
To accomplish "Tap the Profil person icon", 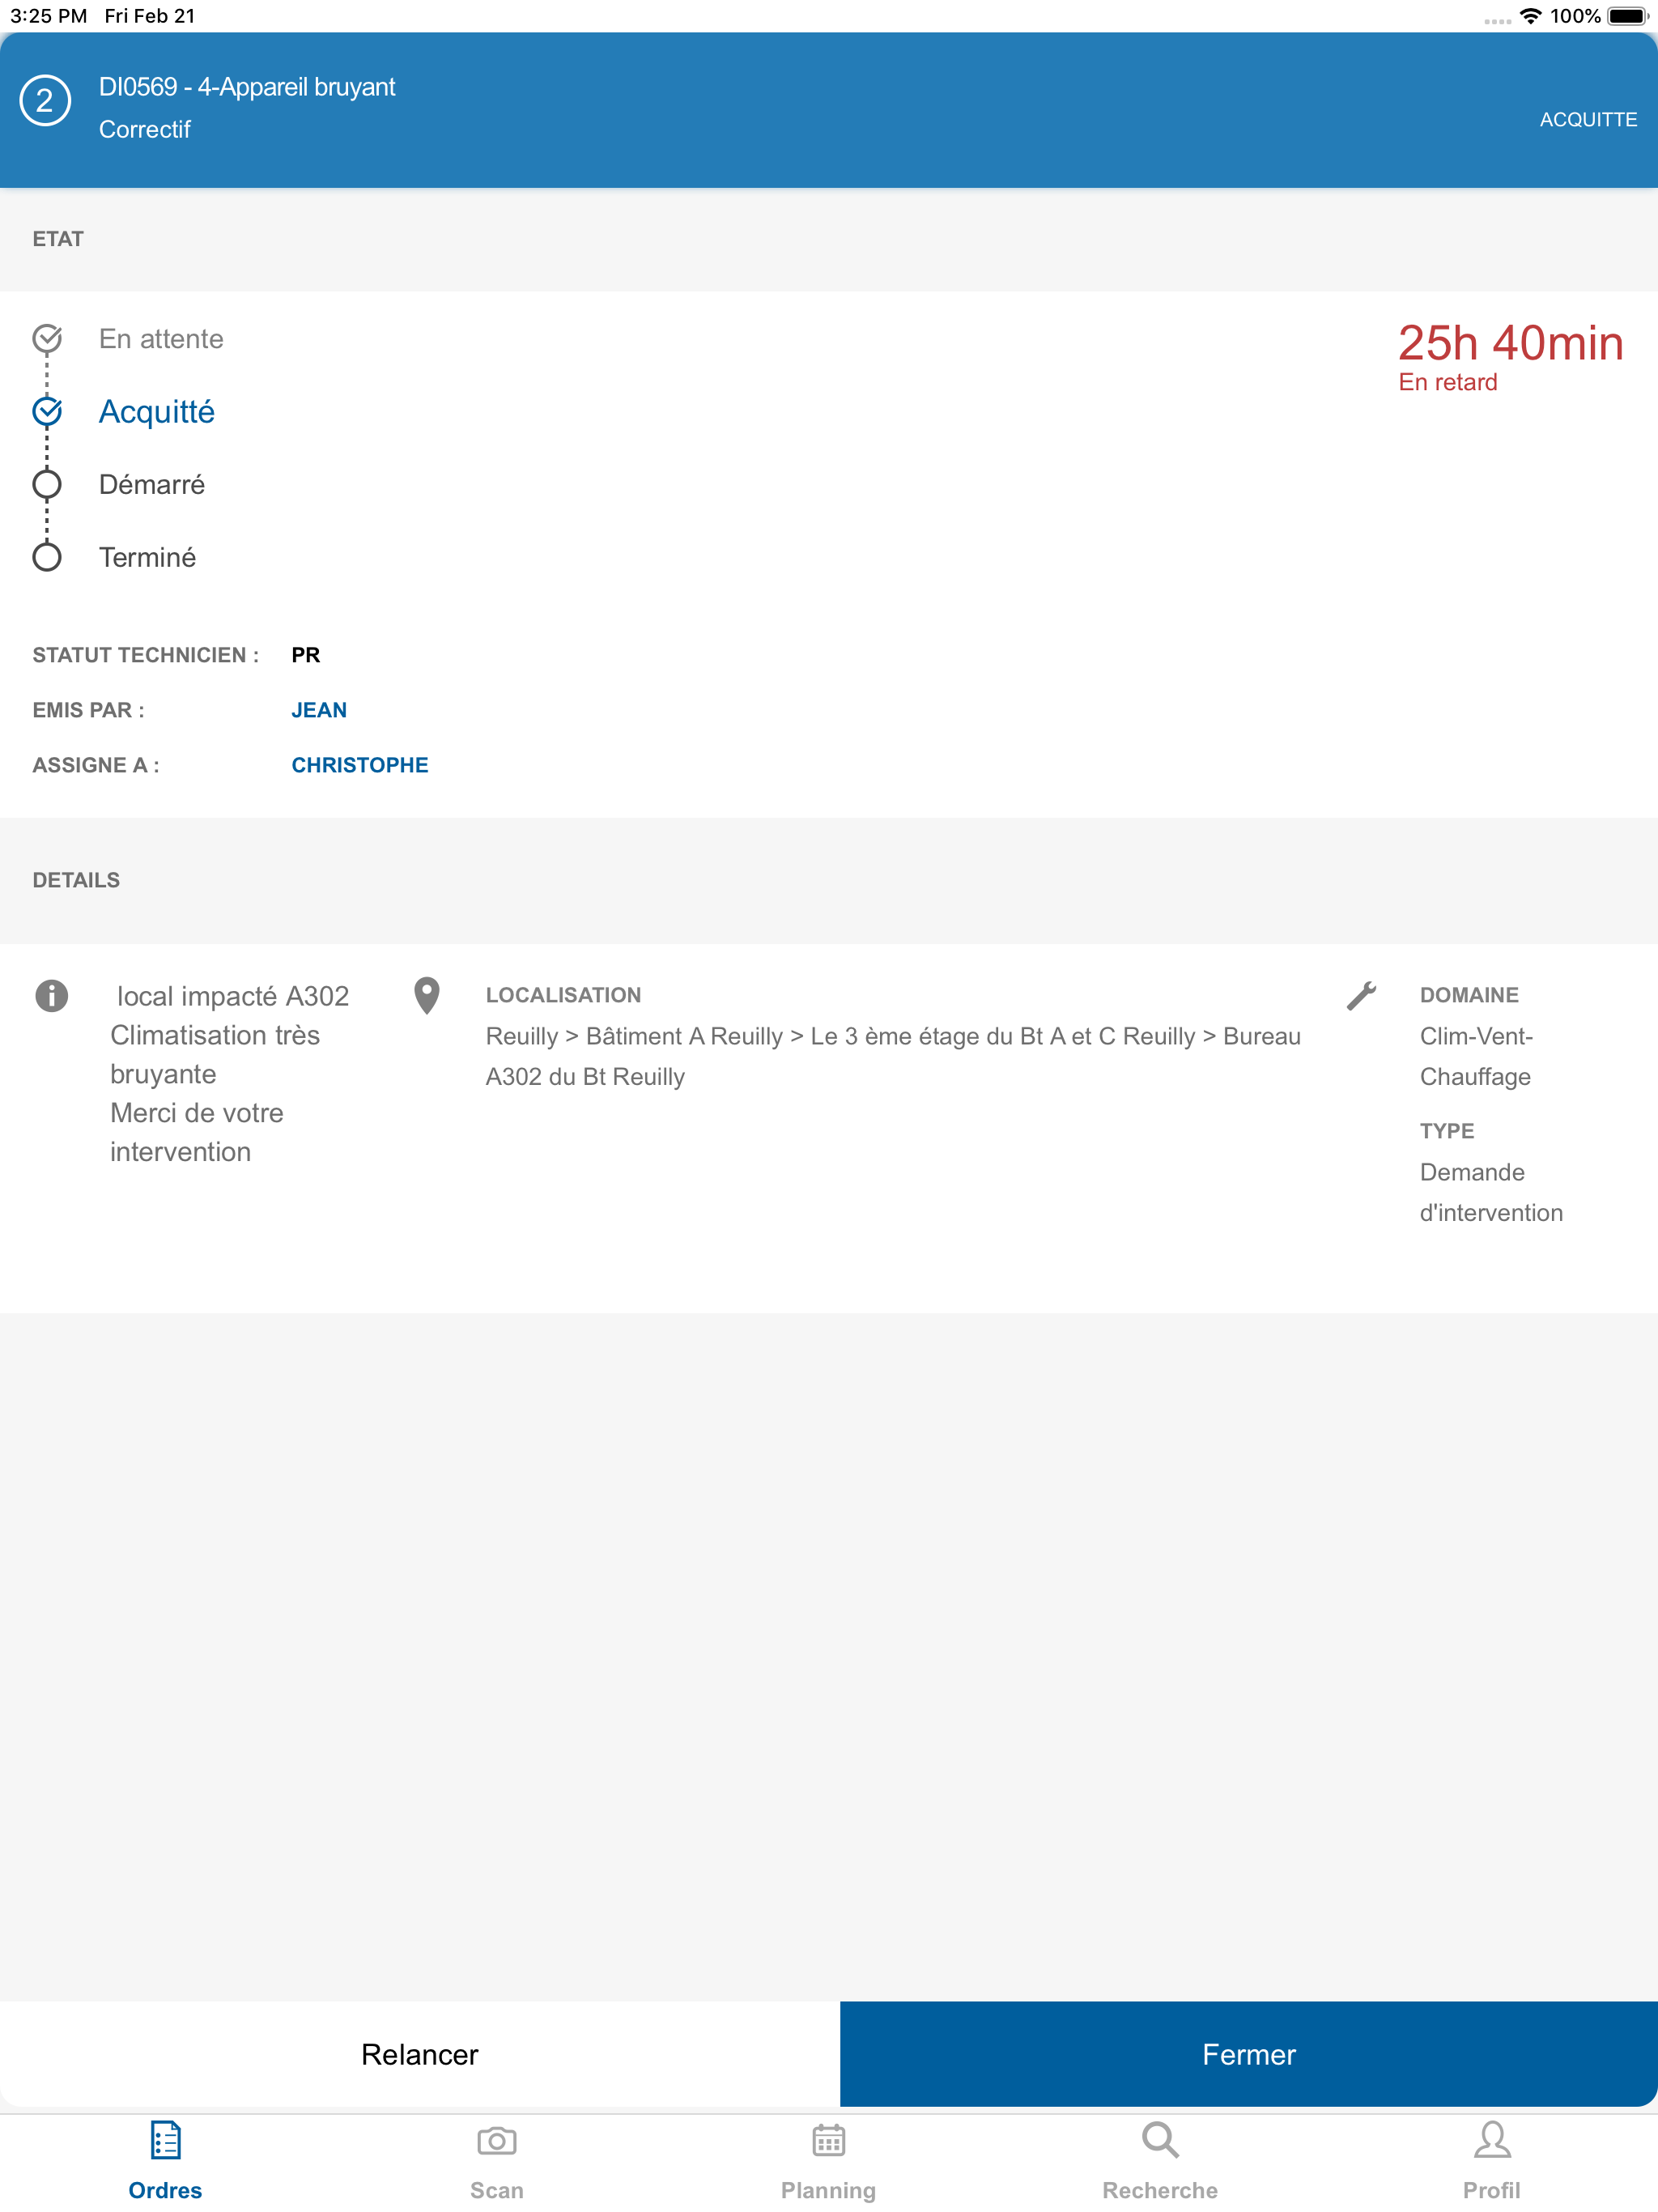I will tap(1492, 2140).
